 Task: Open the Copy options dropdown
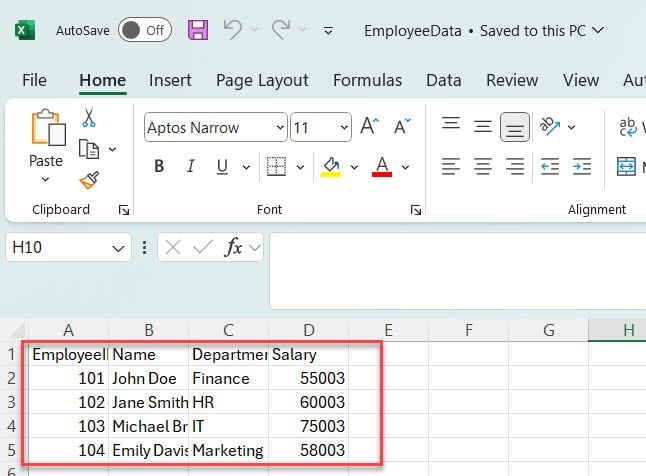(x=112, y=149)
